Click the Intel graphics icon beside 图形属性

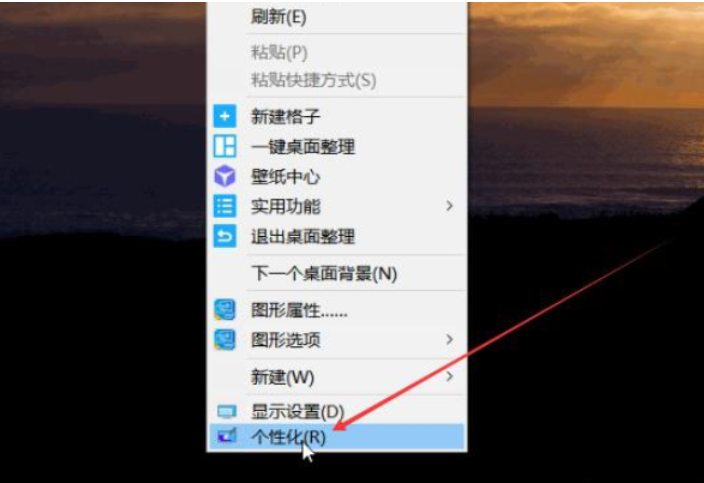point(224,310)
